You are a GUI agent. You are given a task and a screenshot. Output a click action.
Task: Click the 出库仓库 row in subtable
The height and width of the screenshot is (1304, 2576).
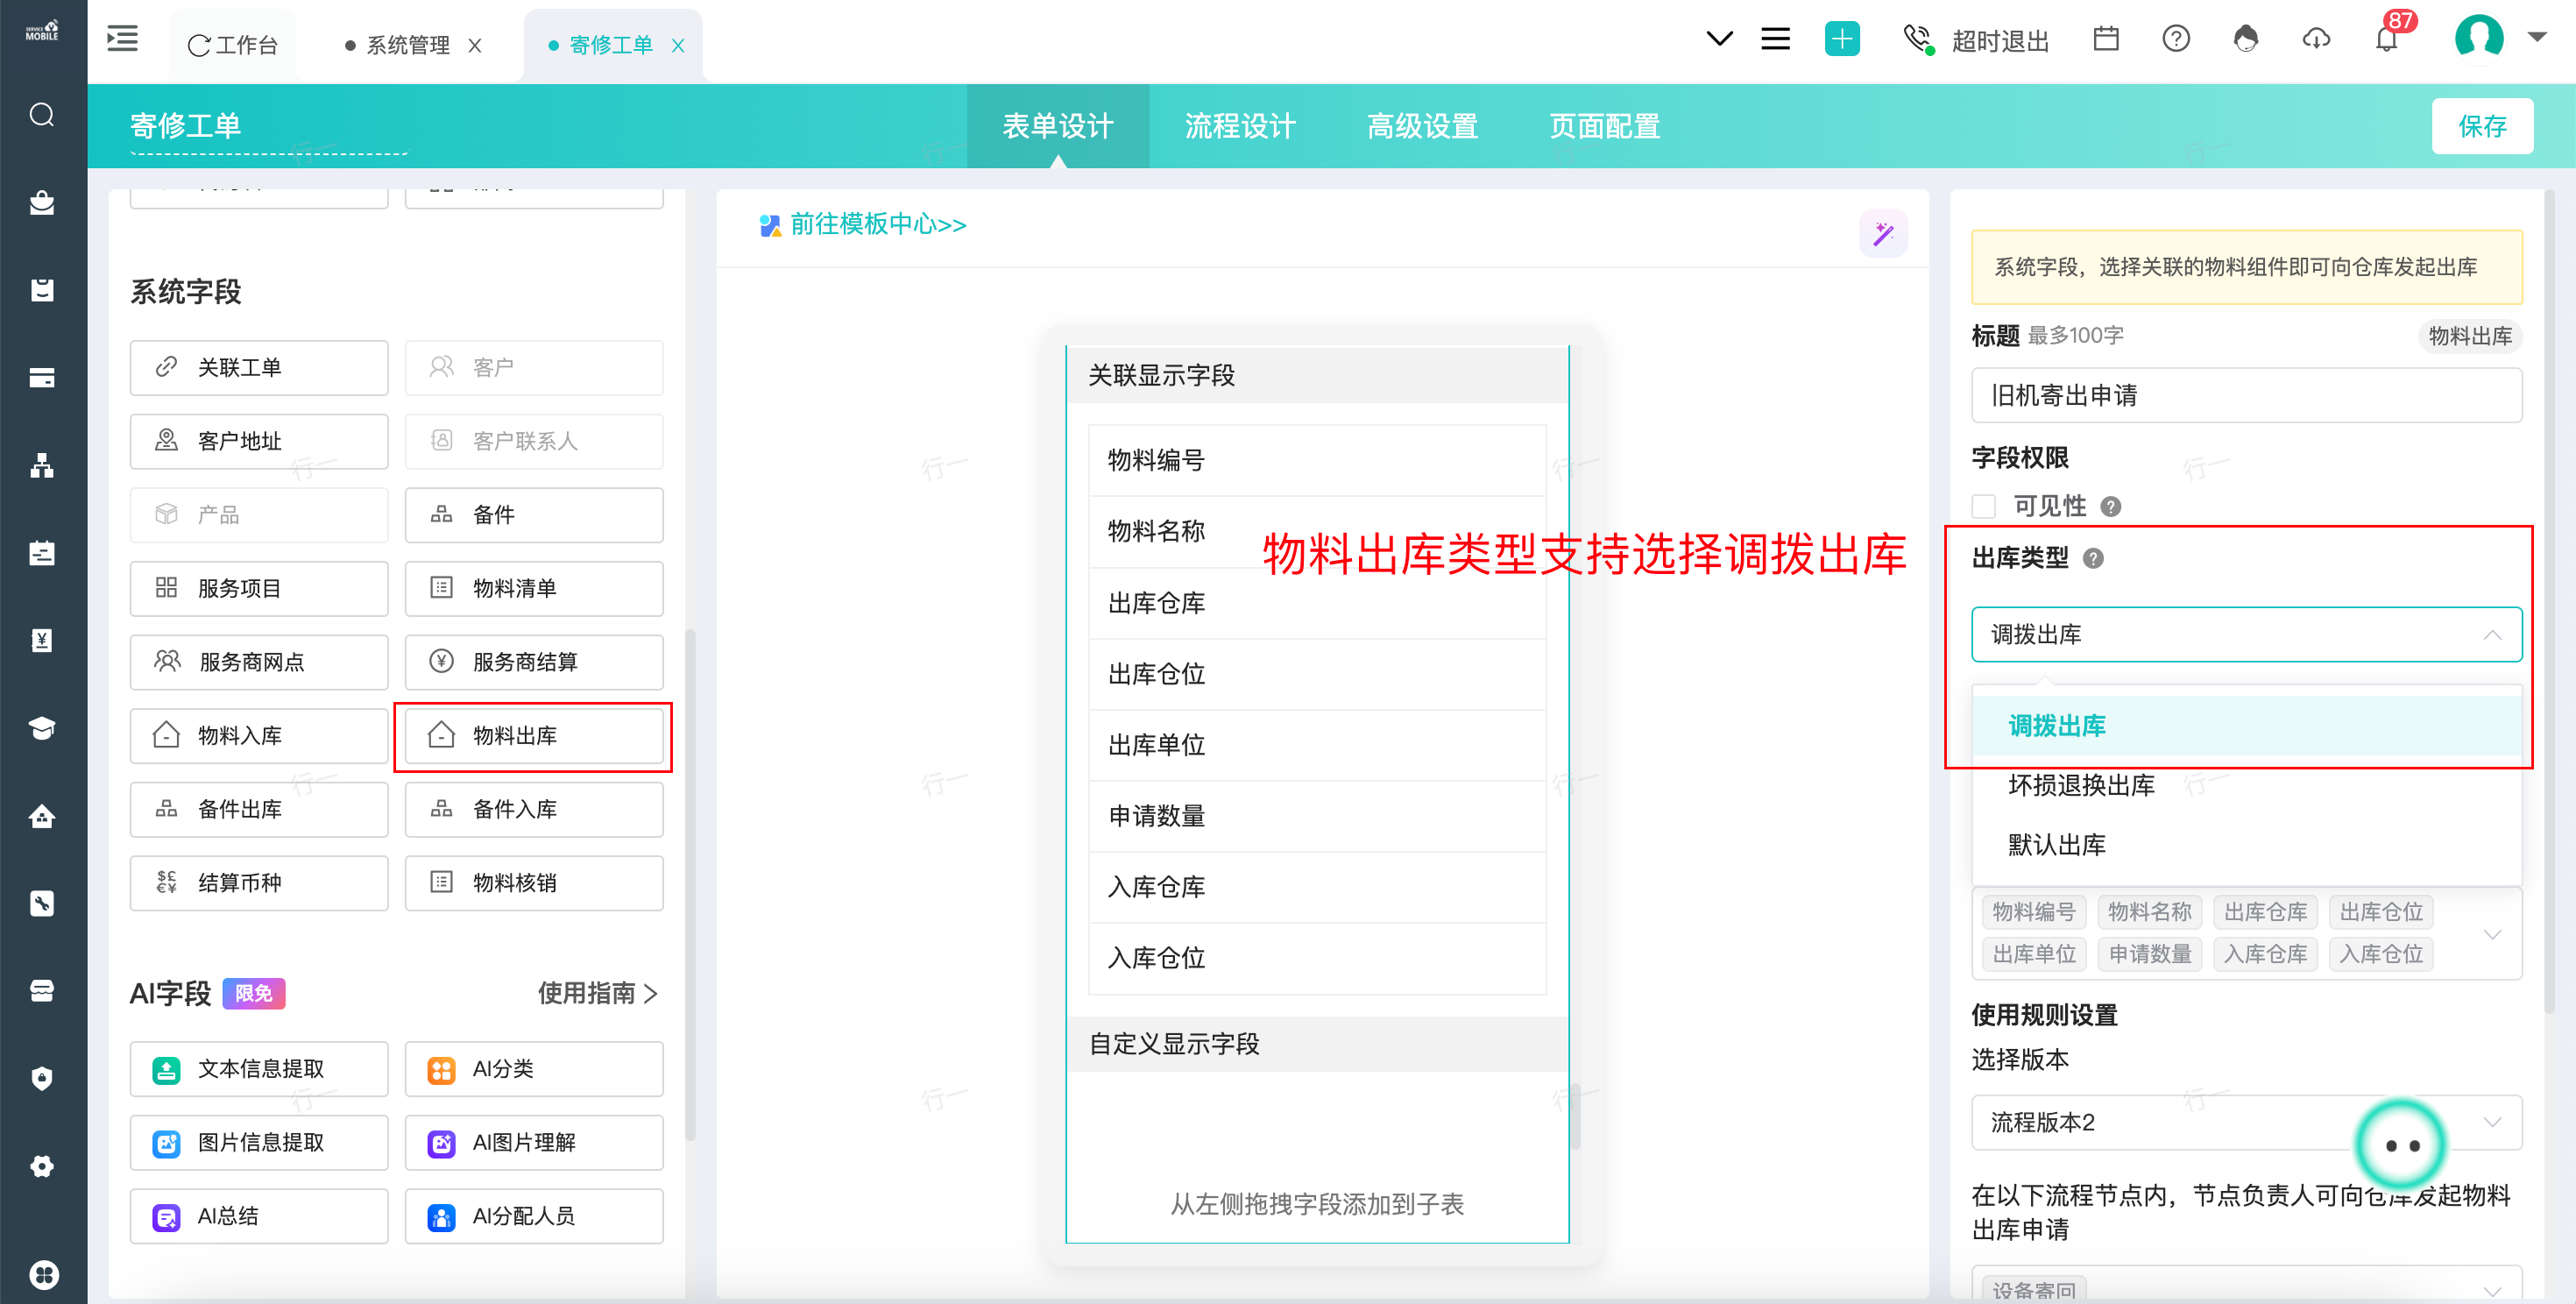[x=1317, y=603]
